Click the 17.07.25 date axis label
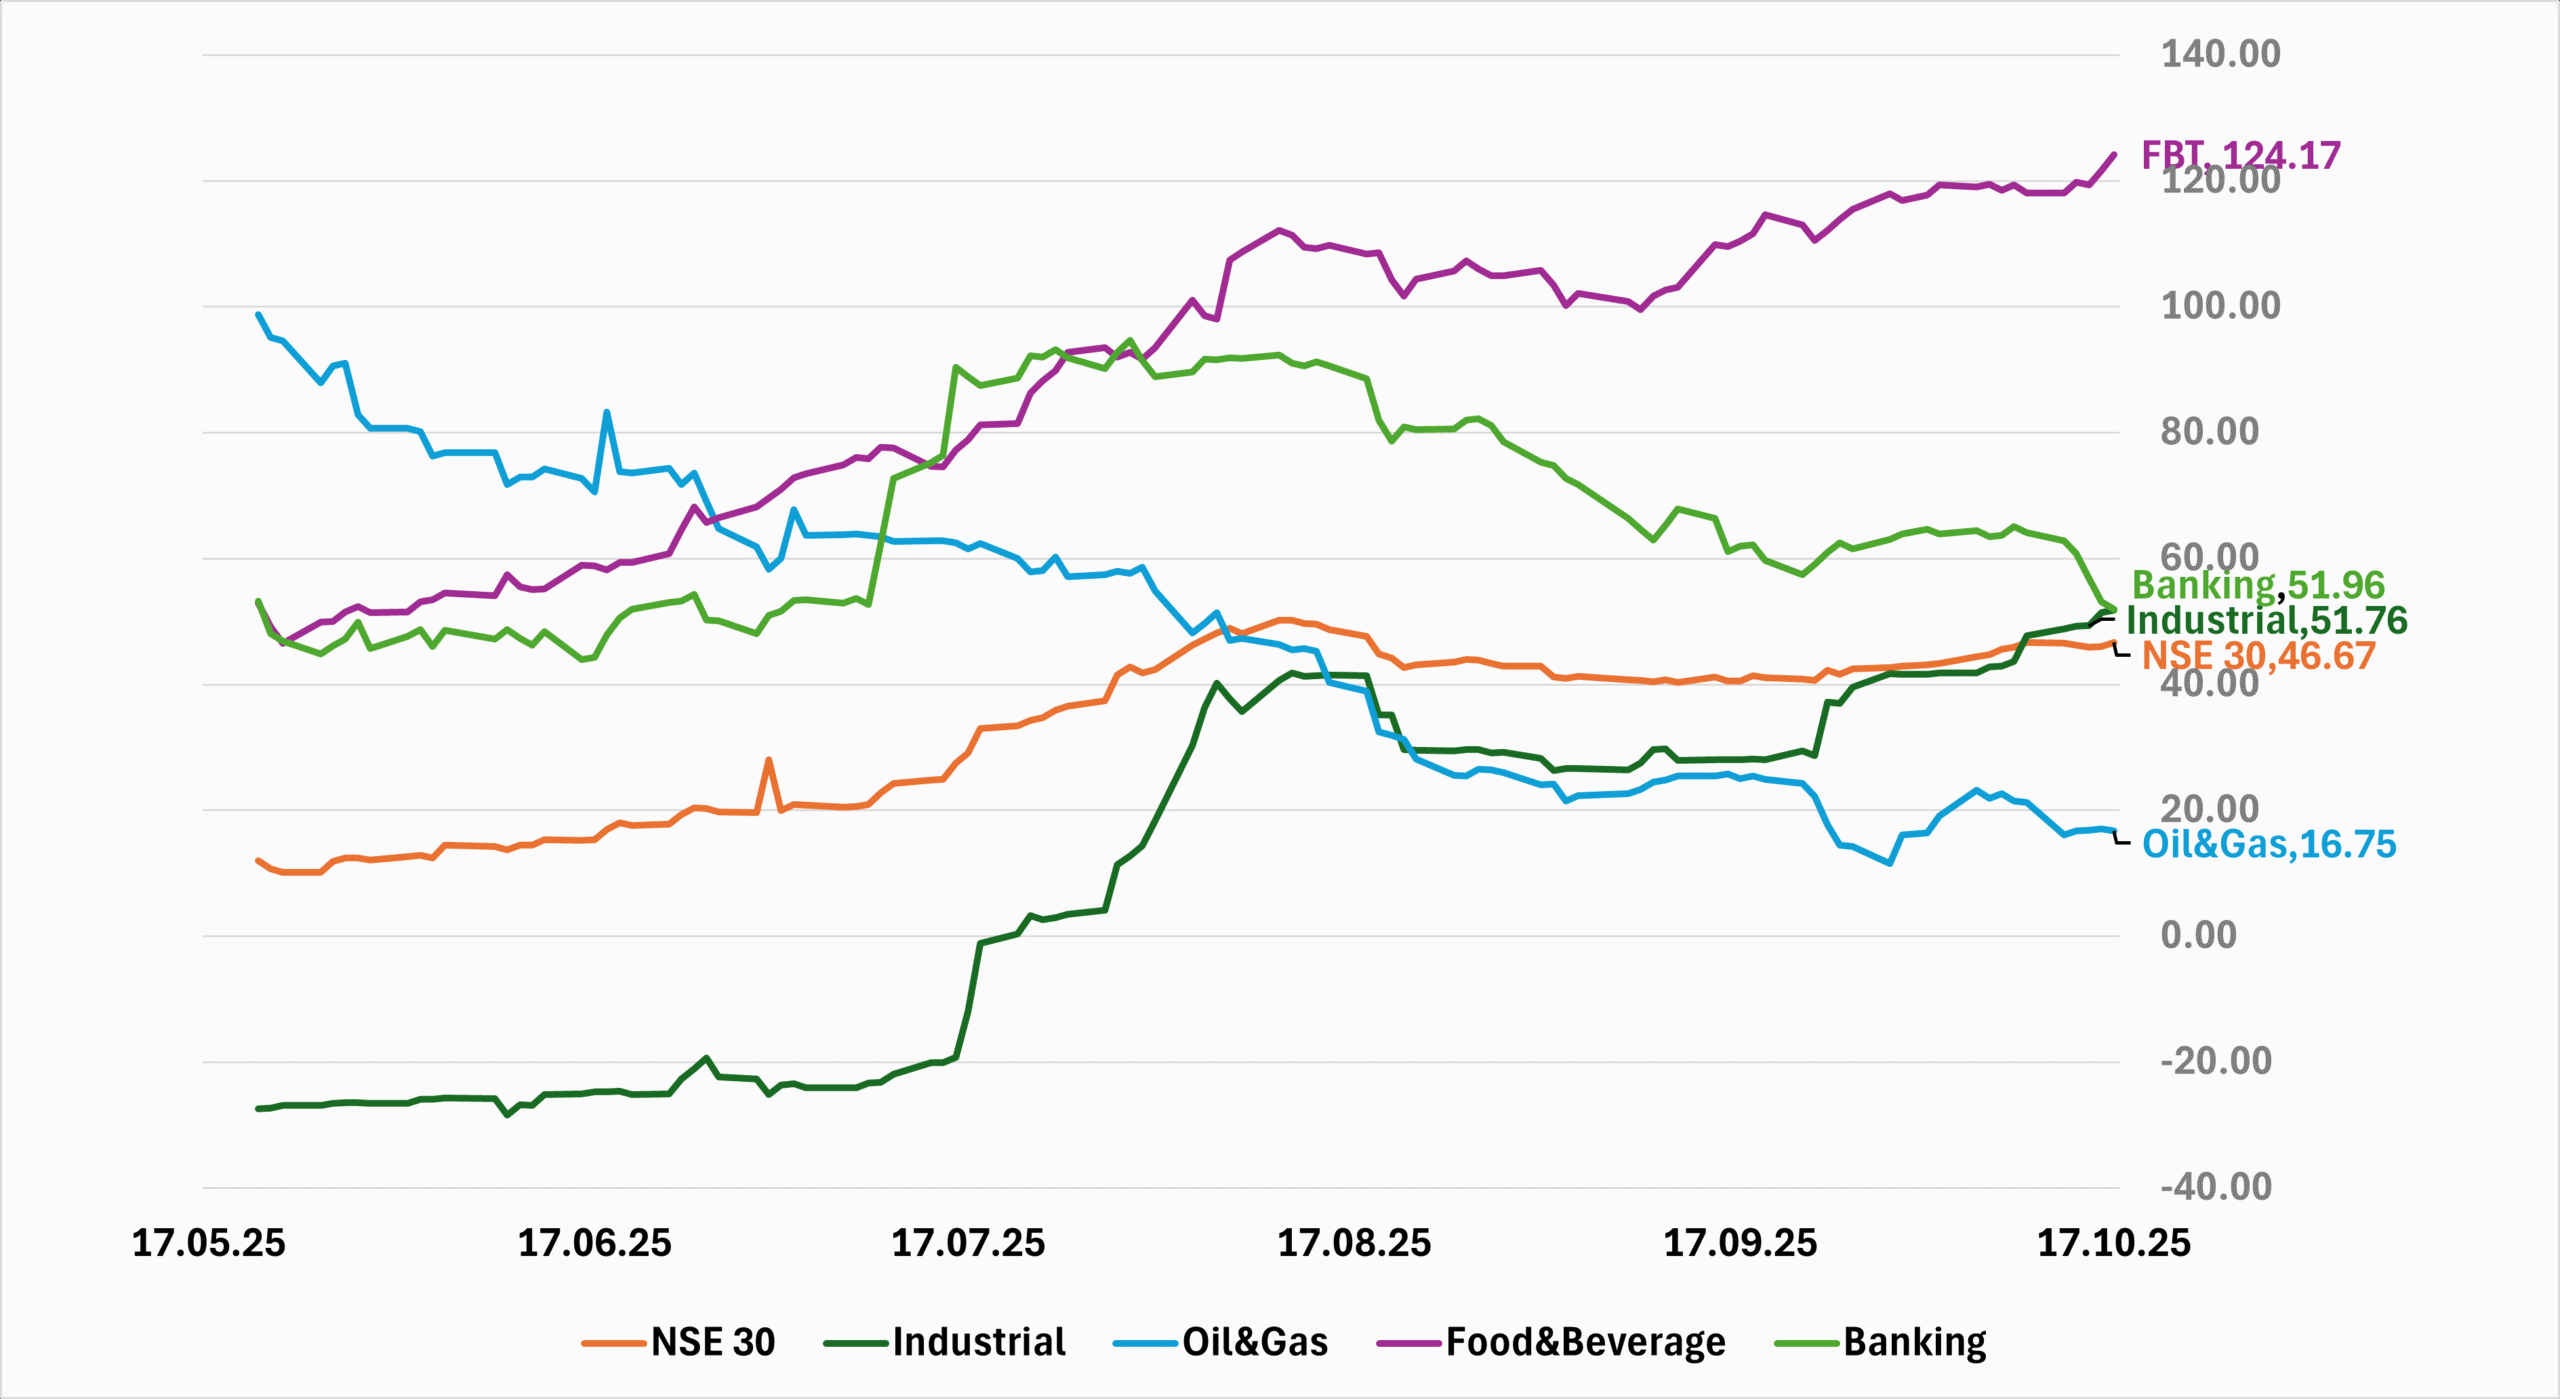2560x1399 pixels. pos(968,1244)
